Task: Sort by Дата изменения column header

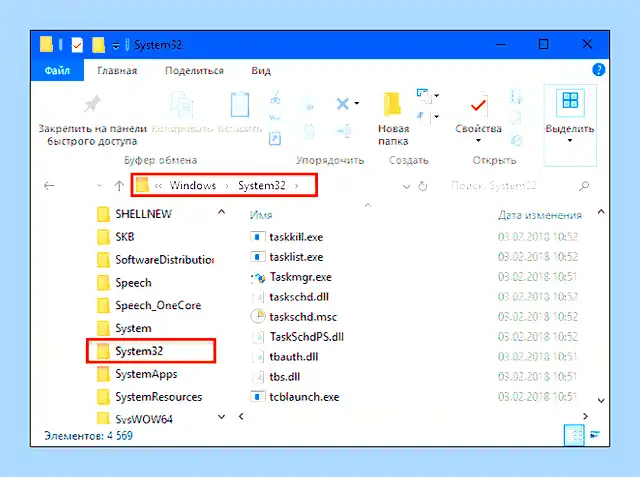Action: point(540,215)
